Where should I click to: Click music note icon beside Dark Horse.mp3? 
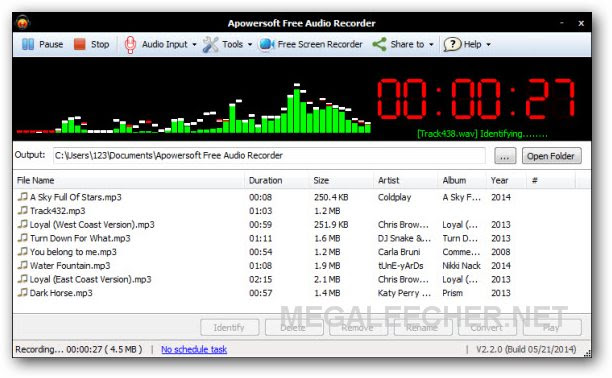[x=23, y=292]
